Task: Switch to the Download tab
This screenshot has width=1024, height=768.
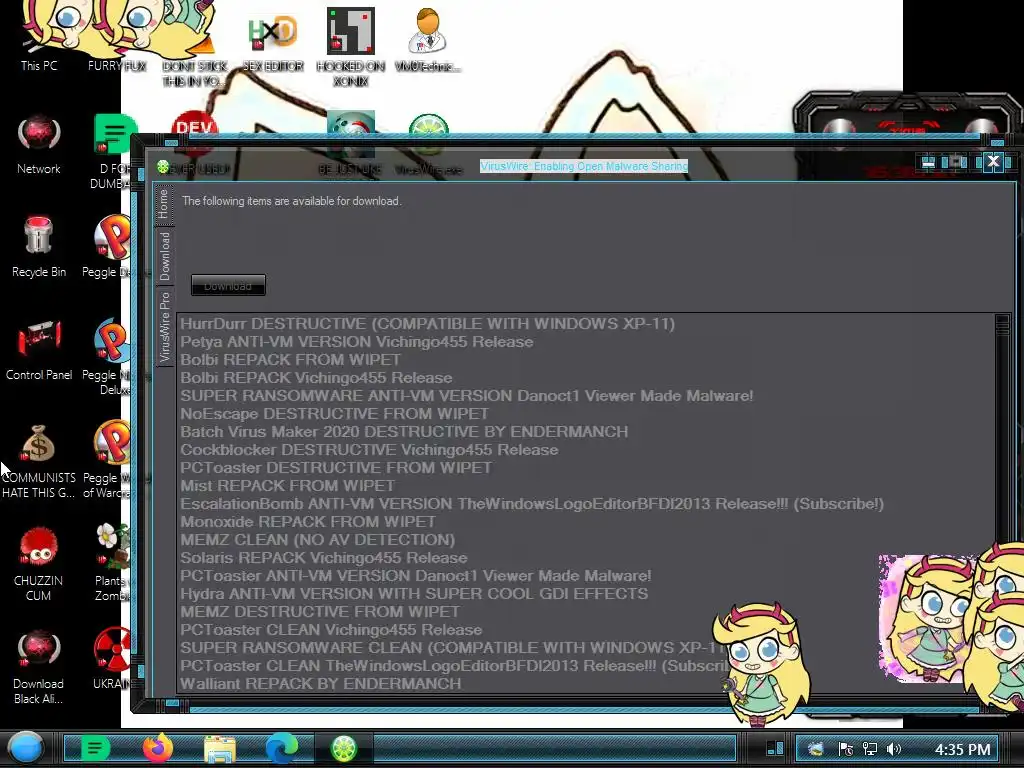Action: point(165,256)
